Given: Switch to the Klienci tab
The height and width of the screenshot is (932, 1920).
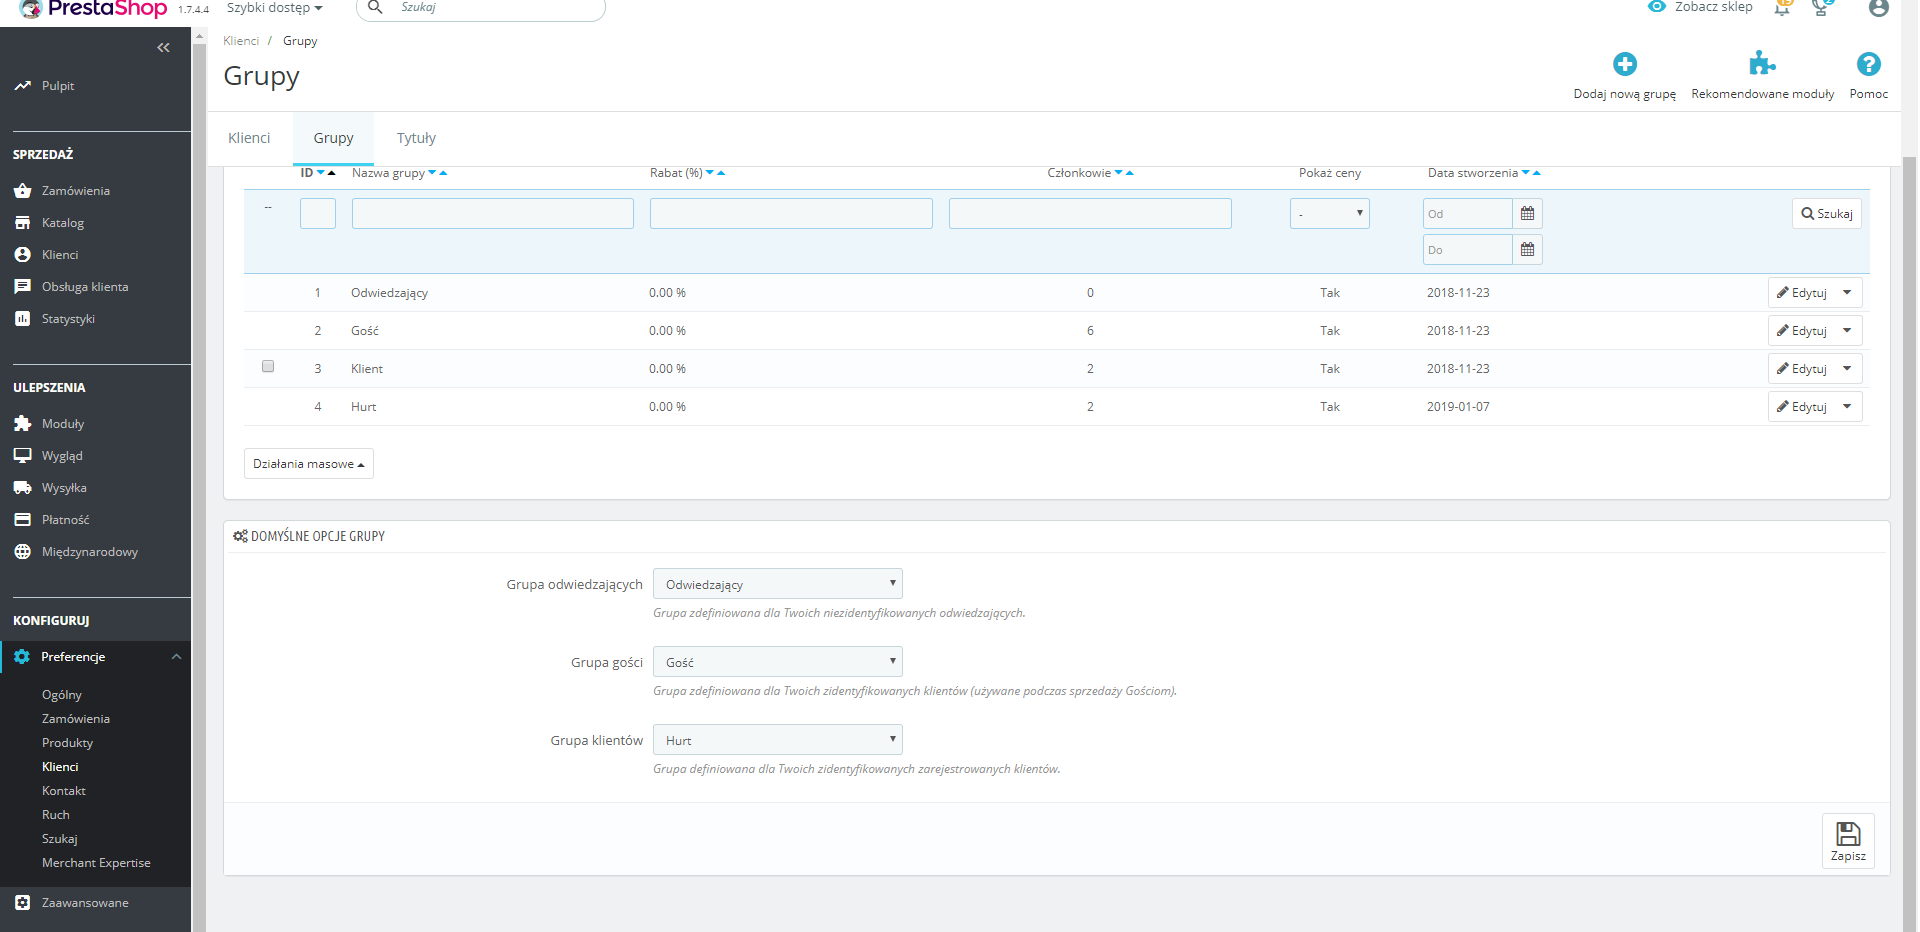Looking at the screenshot, I should [249, 138].
